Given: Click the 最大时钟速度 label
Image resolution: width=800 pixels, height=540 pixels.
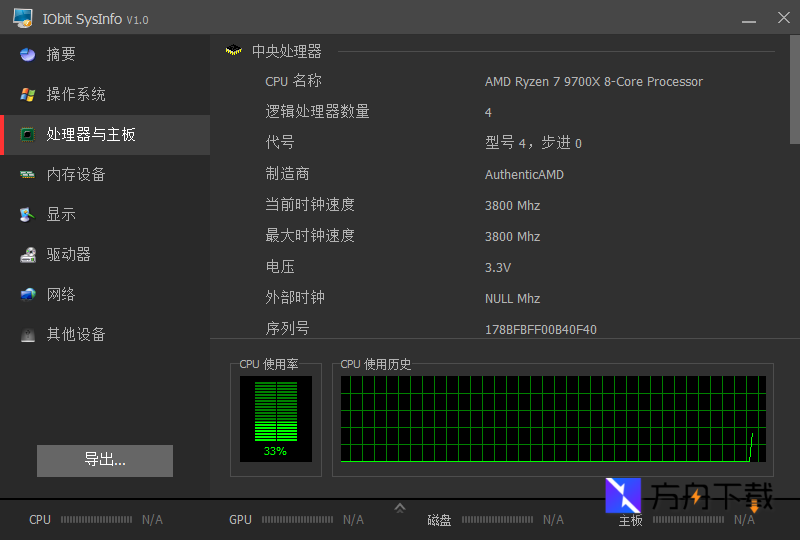Looking at the screenshot, I should click(310, 236).
